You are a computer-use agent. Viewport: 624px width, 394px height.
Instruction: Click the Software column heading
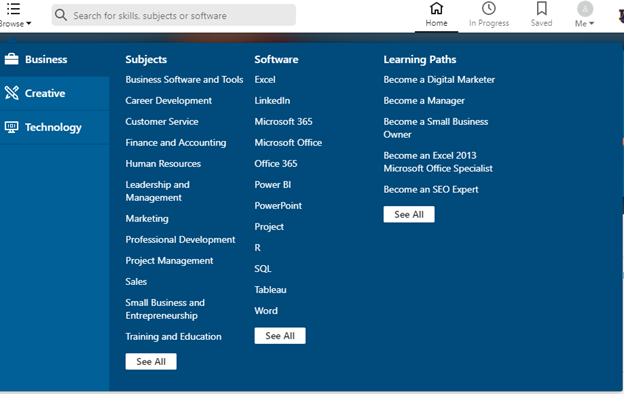276,59
